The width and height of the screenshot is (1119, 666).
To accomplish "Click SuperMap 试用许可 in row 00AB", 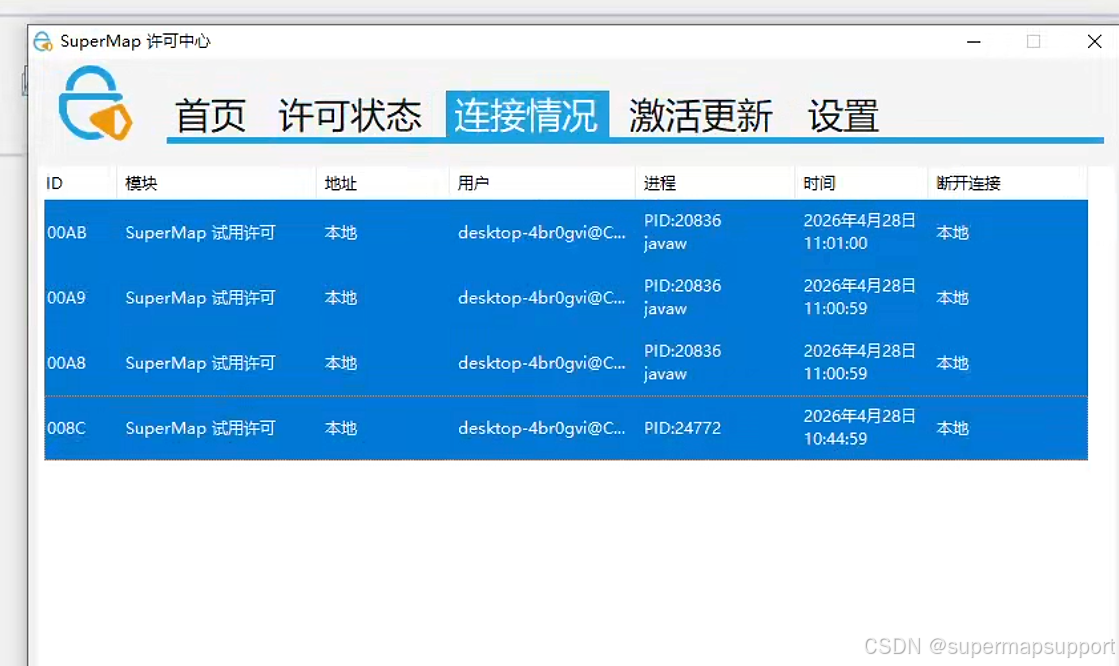I will coord(200,233).
